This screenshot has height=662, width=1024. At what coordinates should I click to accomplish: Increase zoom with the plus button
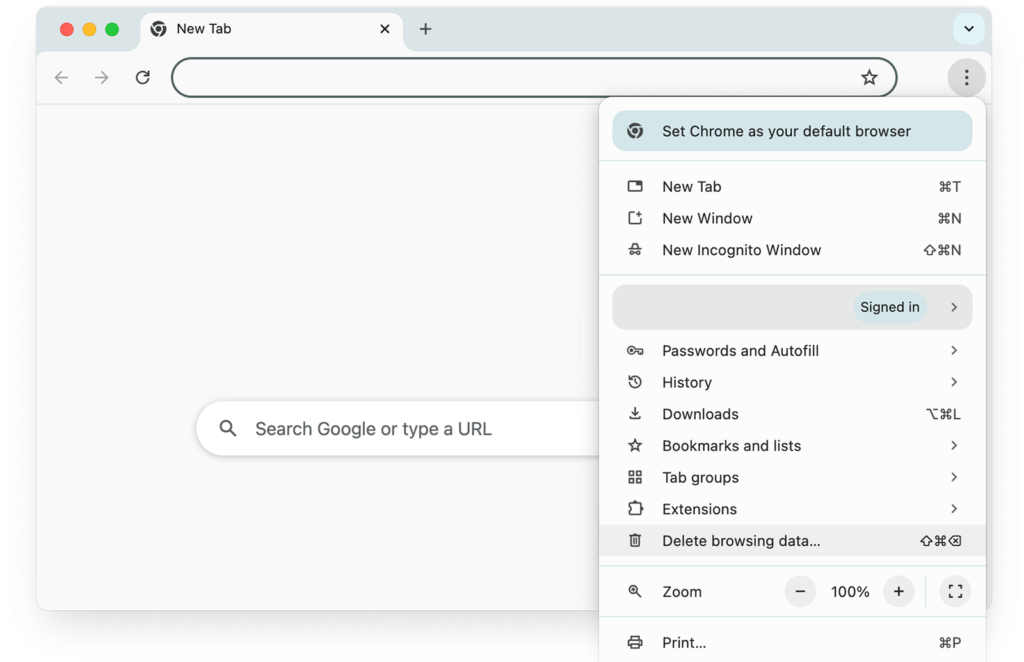[x=899, y=591]
